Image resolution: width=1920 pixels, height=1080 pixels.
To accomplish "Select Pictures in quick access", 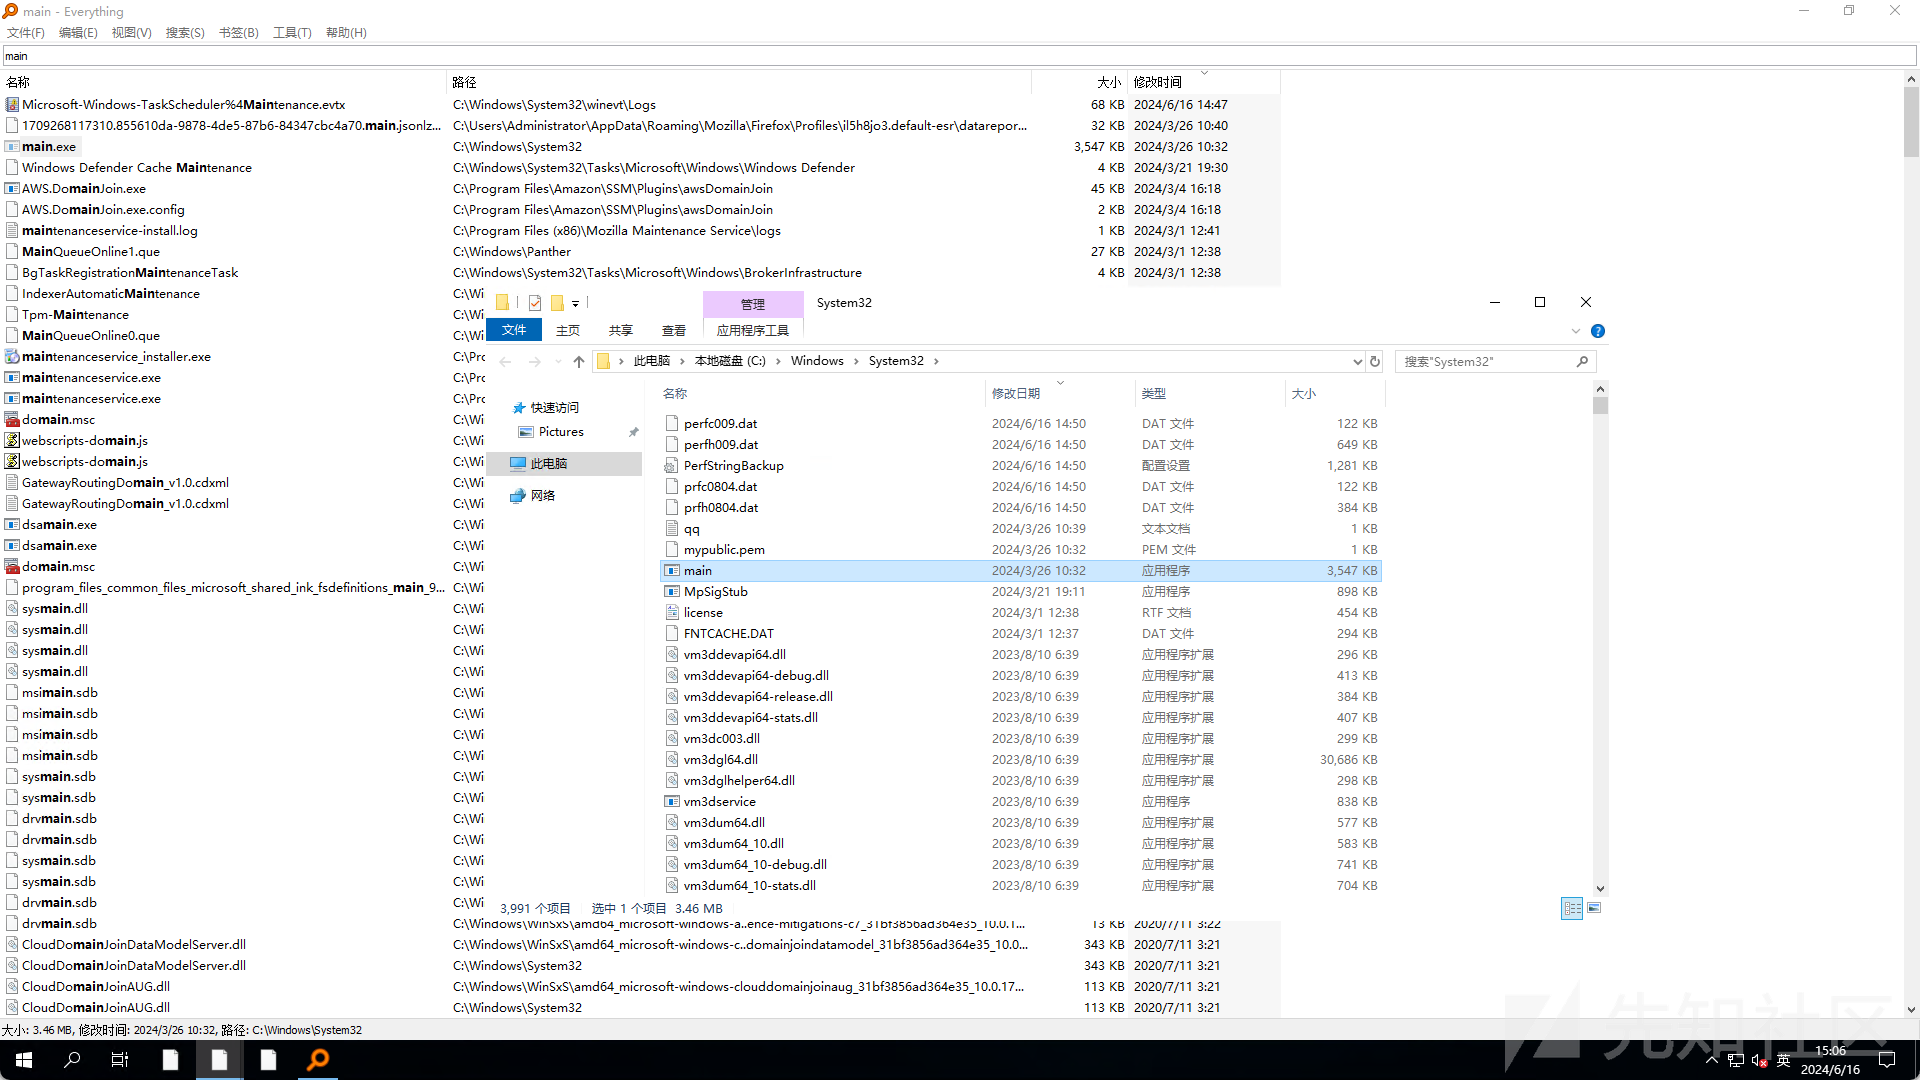I will (561, 432).
